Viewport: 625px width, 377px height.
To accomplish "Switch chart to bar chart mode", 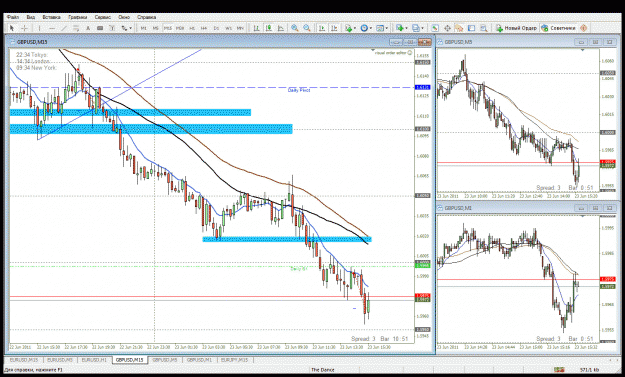I will [x=257, y=28].
